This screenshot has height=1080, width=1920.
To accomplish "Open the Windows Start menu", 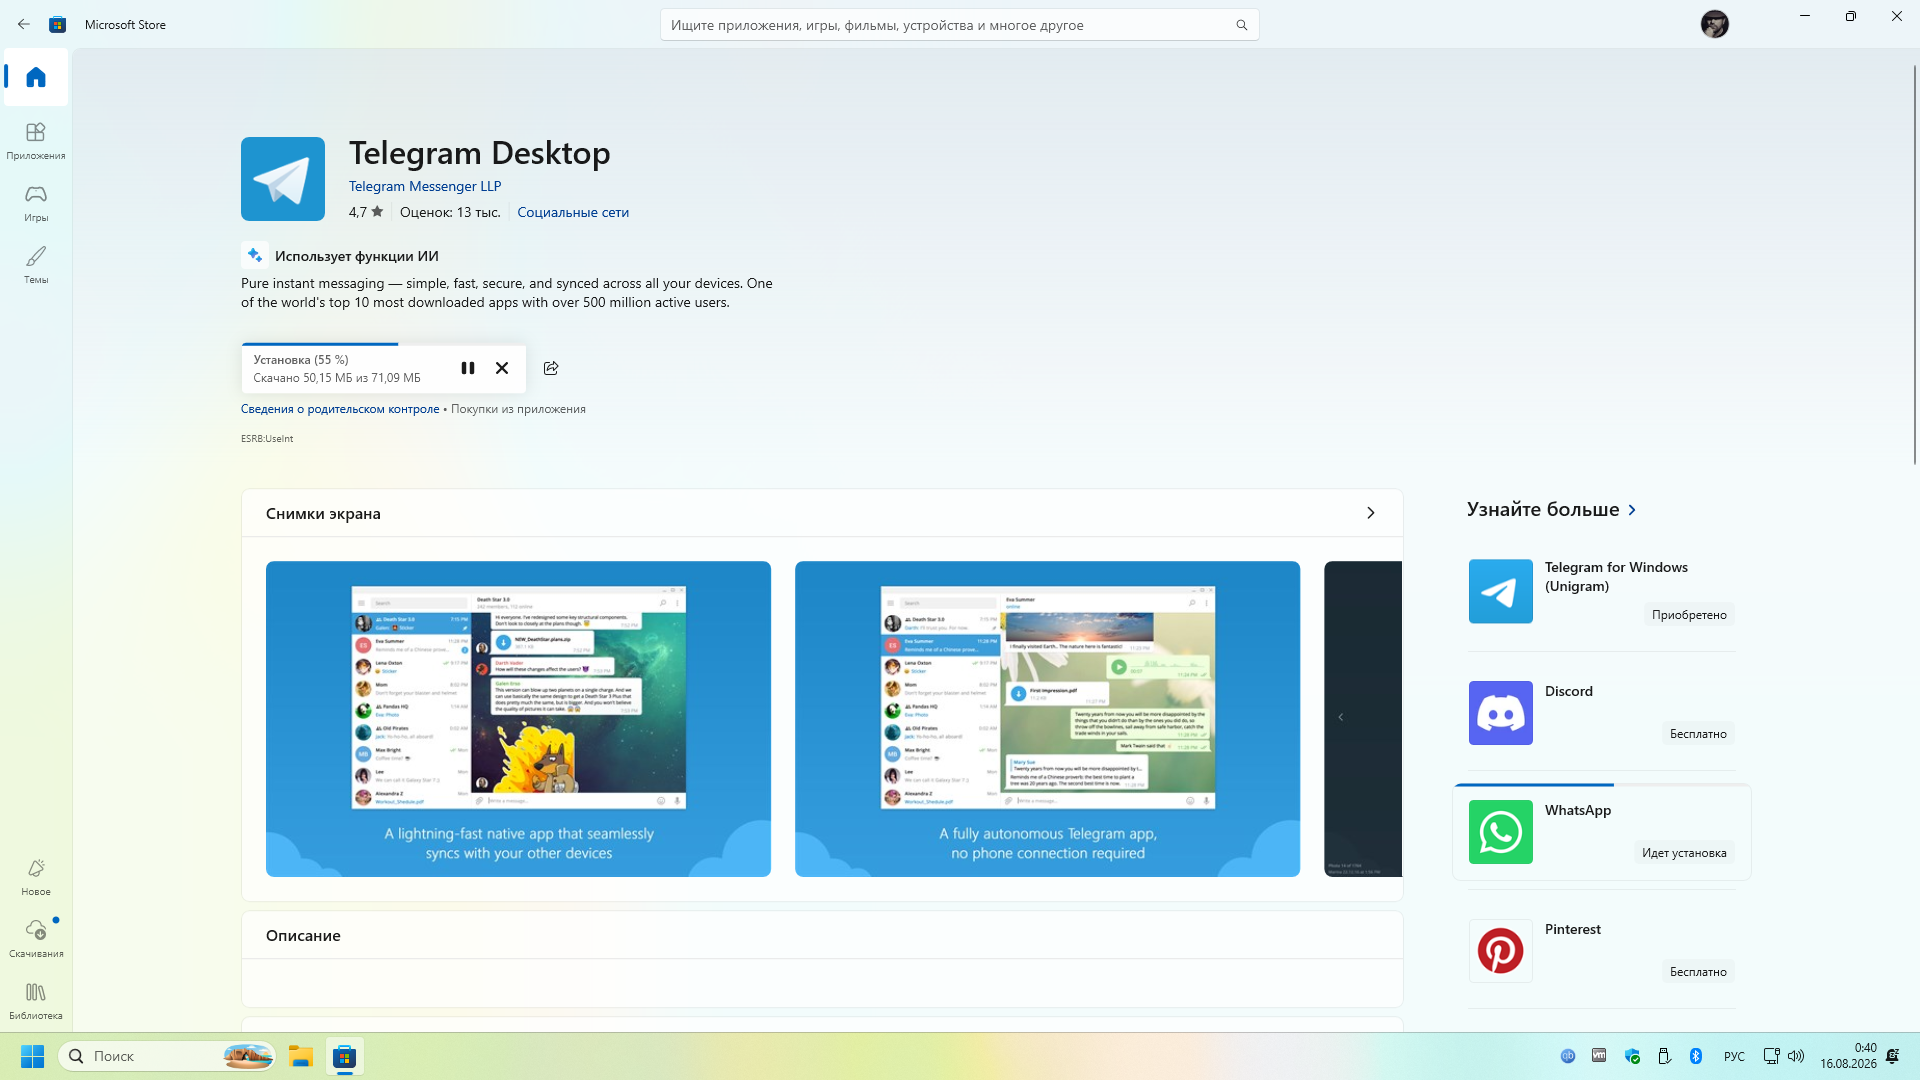I will point(32,1056).
